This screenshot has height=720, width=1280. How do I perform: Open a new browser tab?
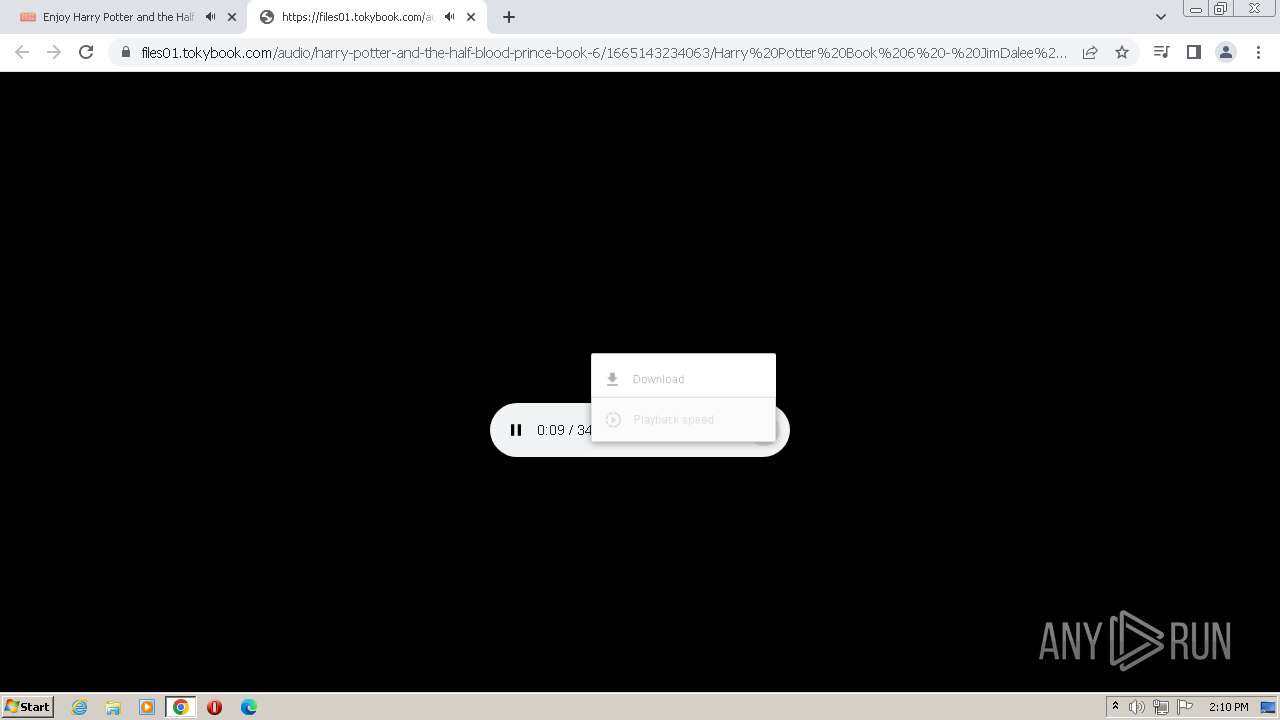(x=509, y=17)
